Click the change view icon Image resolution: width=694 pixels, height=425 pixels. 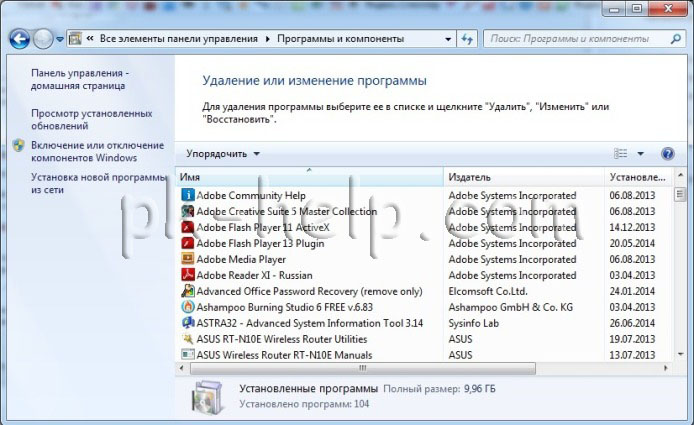pos(621,154)
